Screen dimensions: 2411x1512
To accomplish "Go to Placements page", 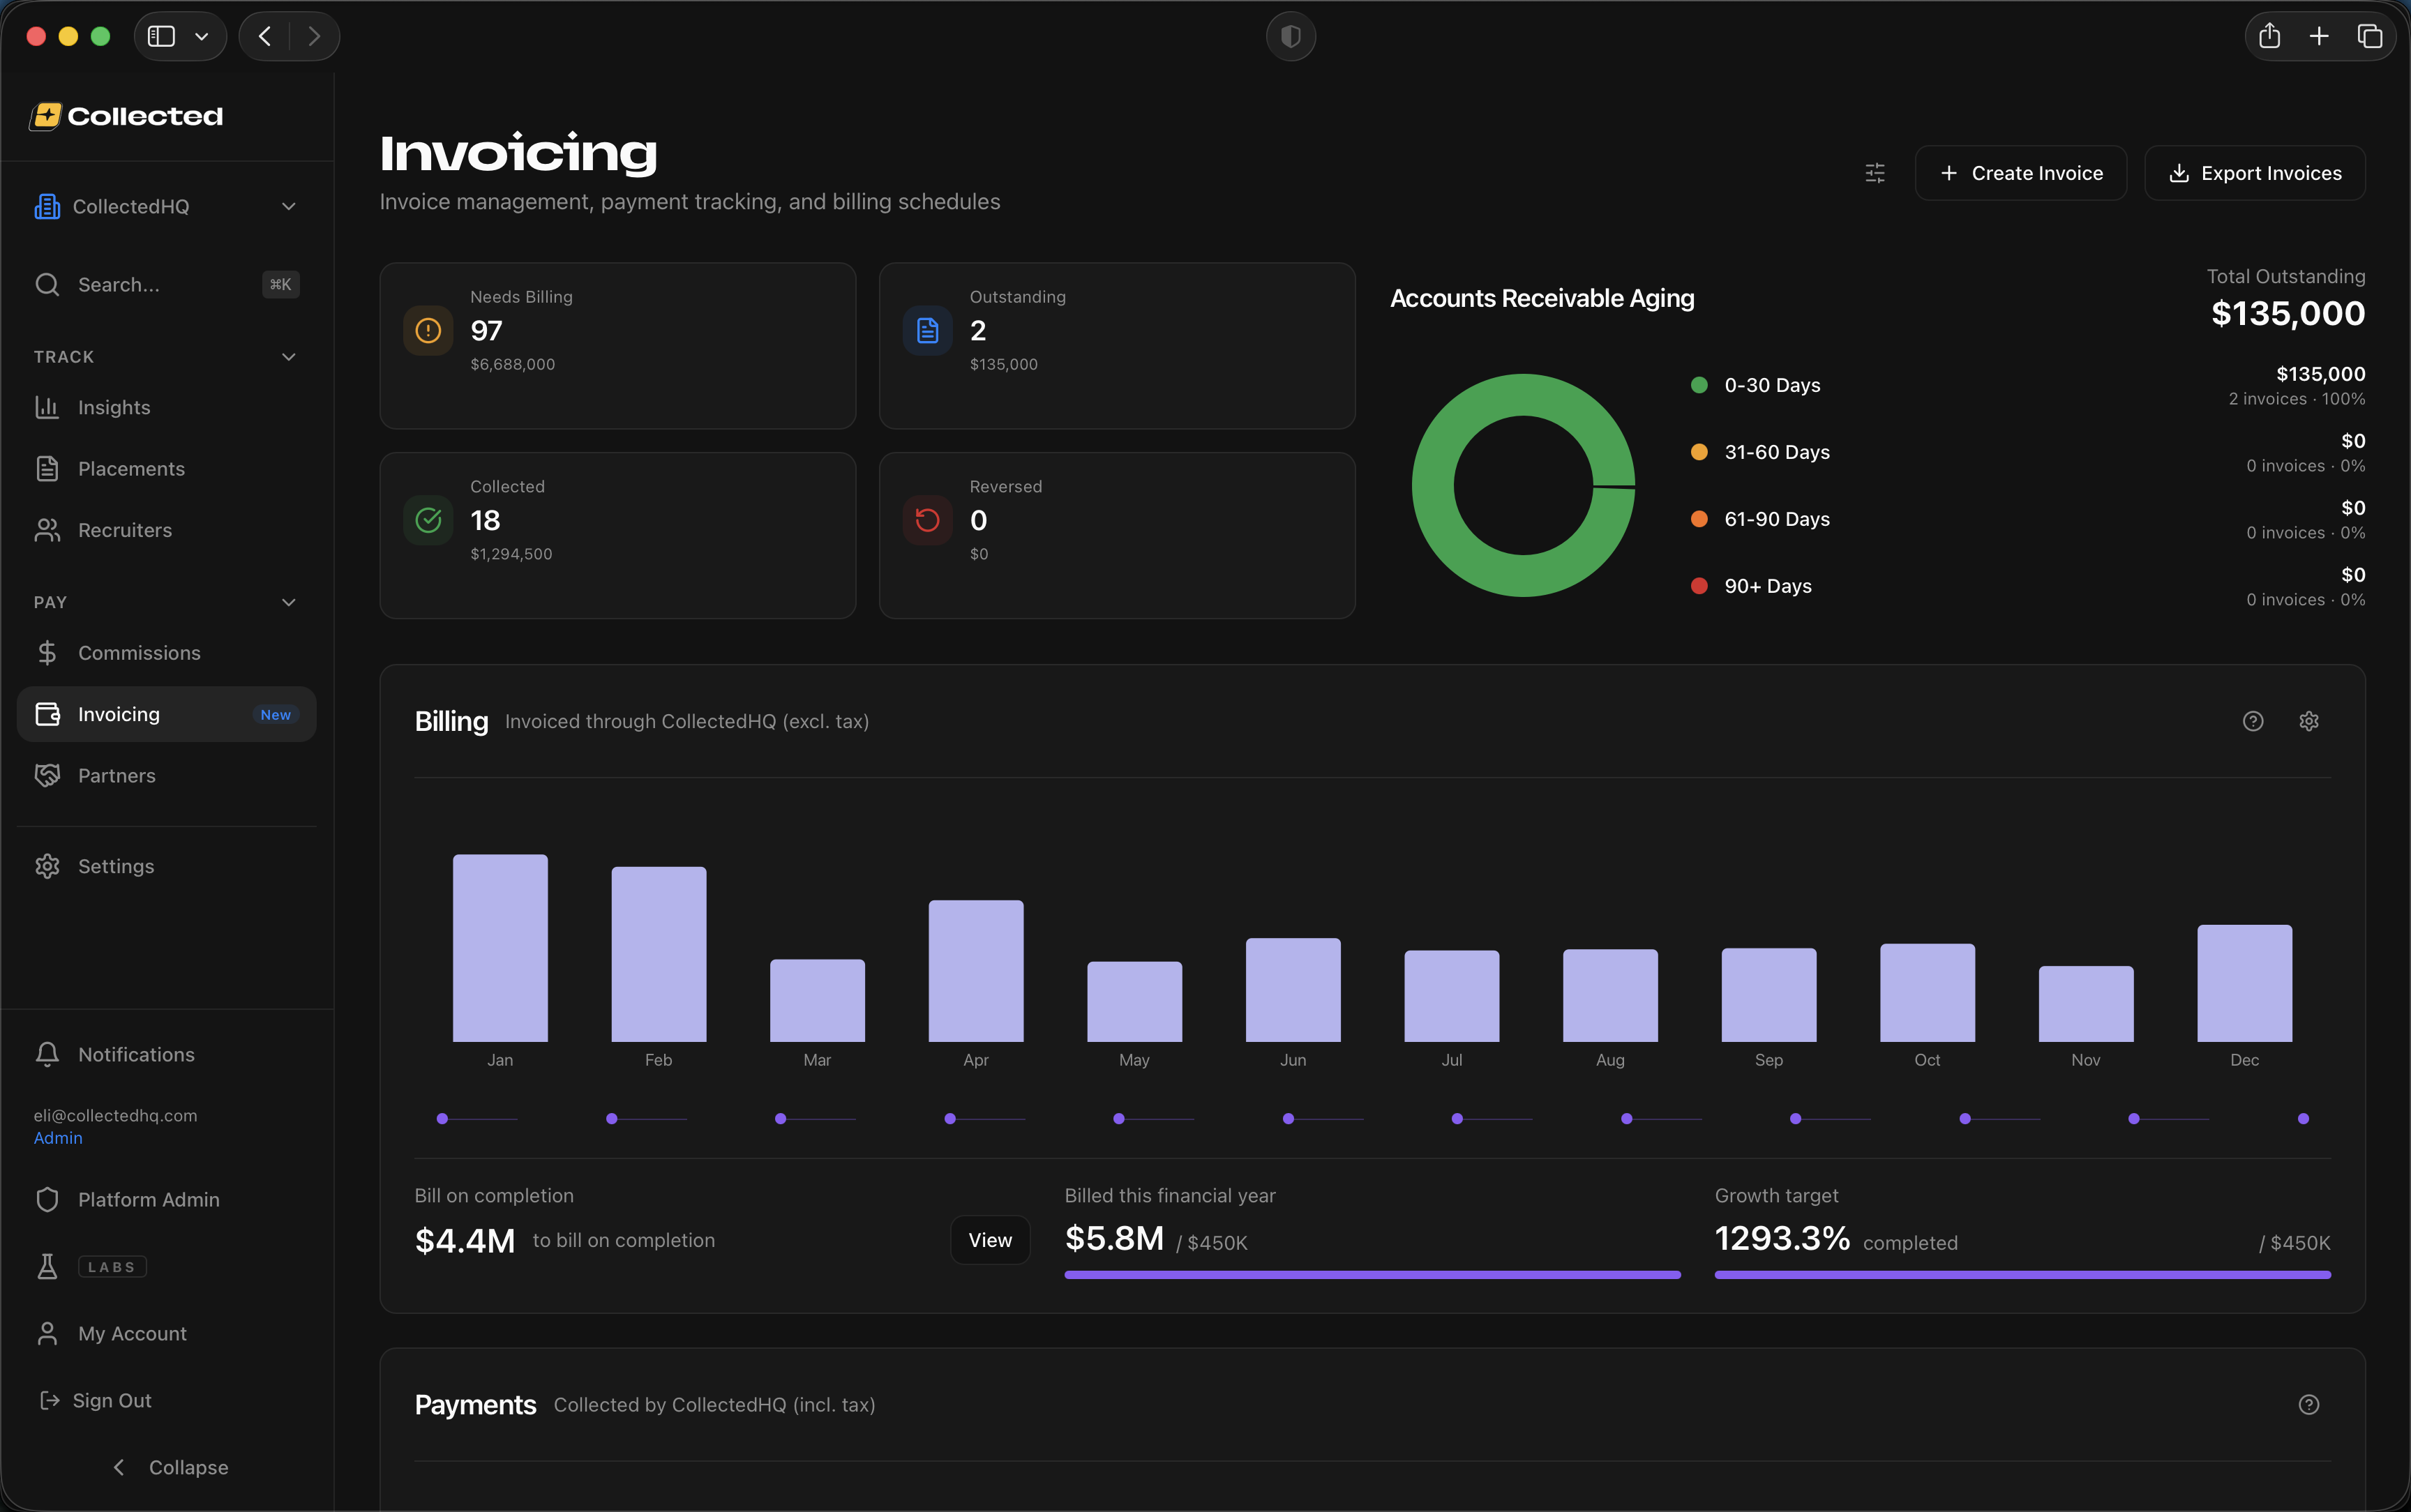I will click(131, 469).
